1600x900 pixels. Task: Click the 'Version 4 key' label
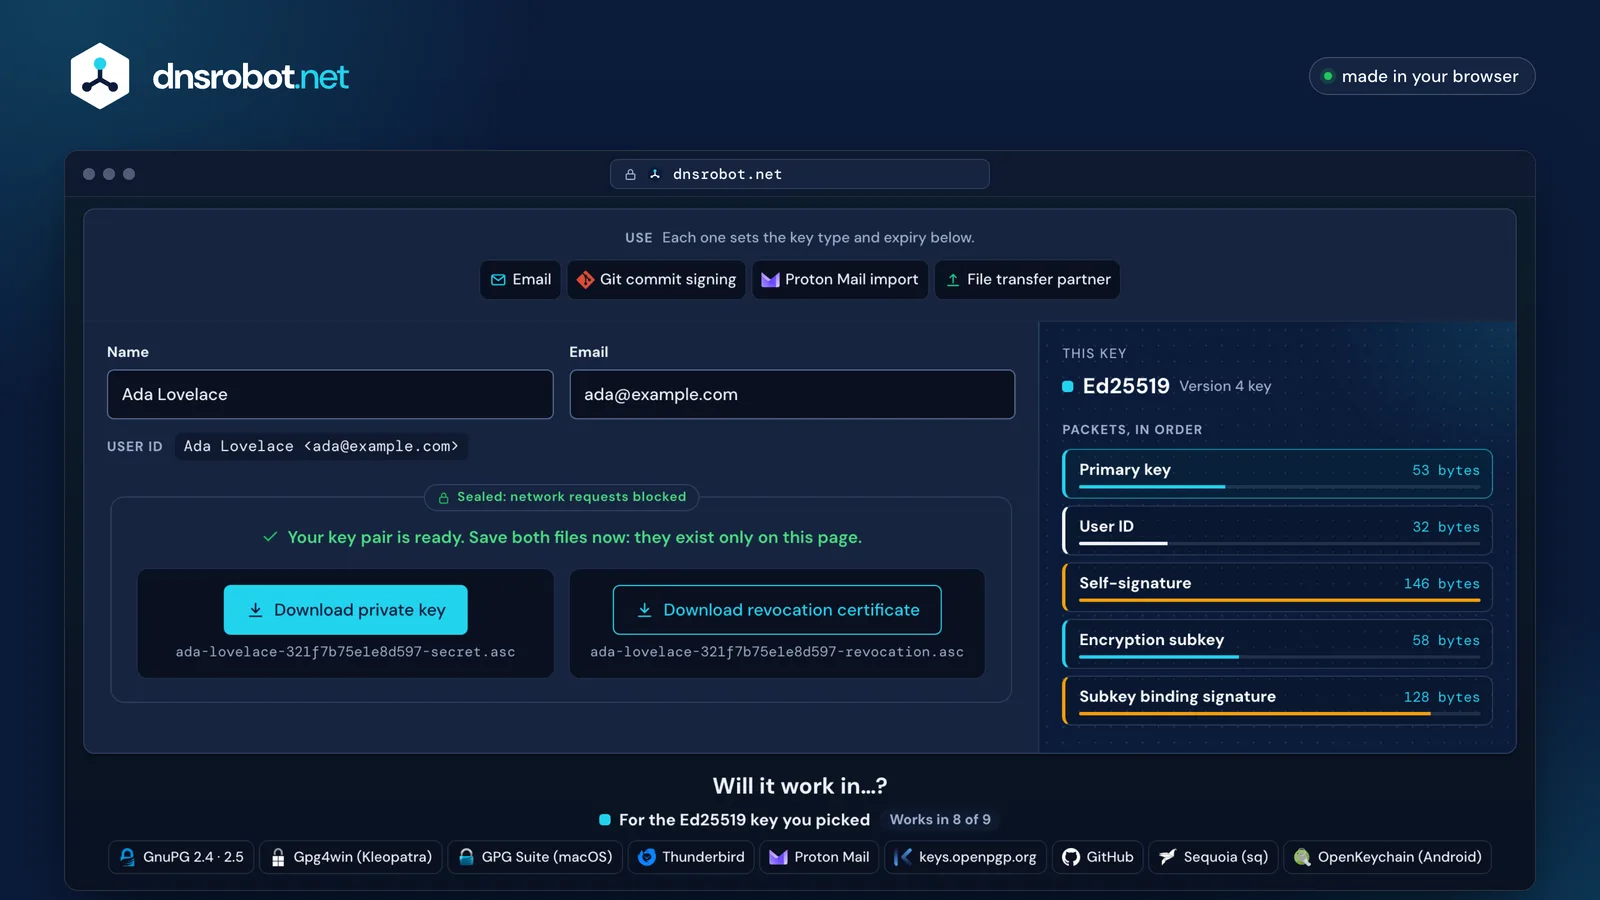1225,386
